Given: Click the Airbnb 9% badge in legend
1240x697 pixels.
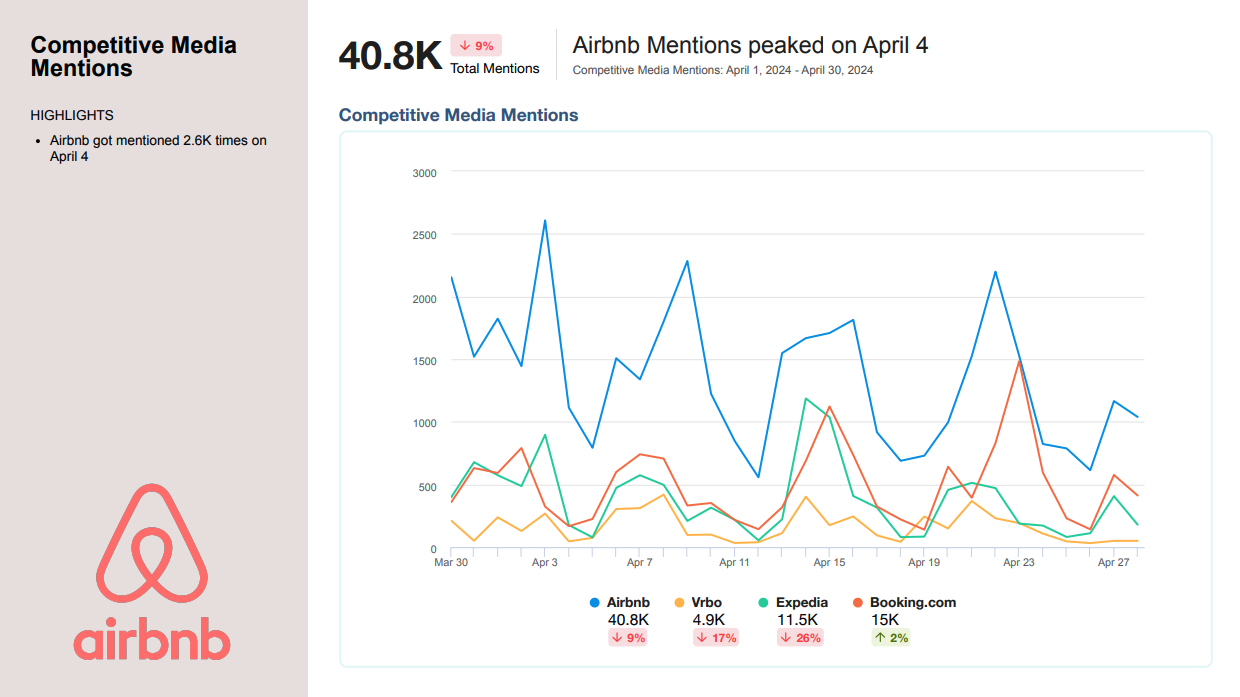Looking at the screenshot, I should tap(628, 638).
